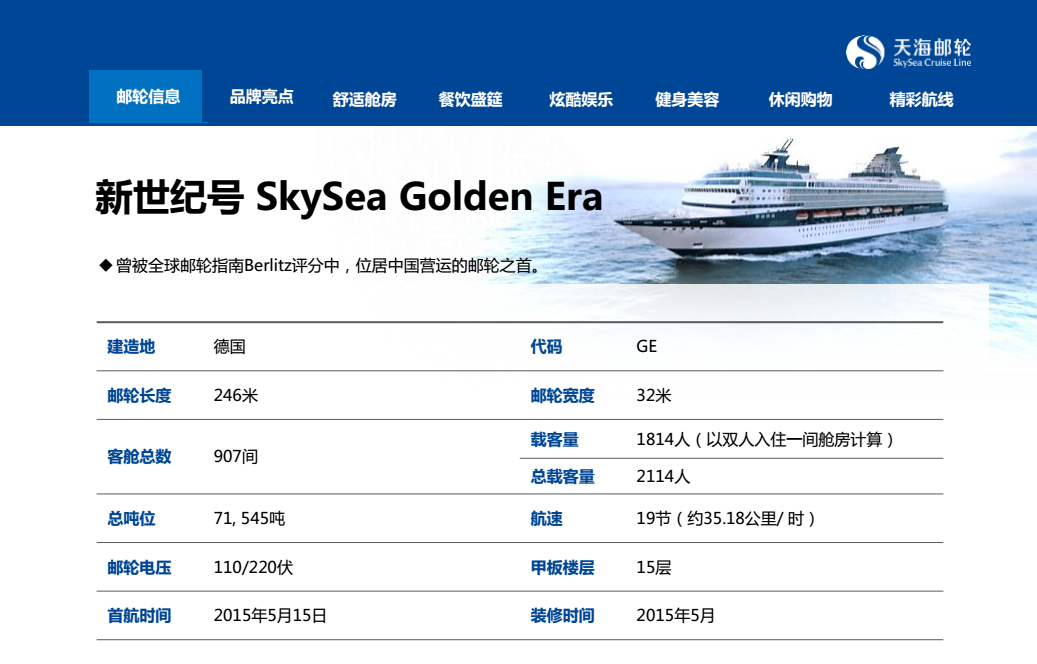Click the code value GE
This screenshot has height=664, width=1037.
click(646, 347)
